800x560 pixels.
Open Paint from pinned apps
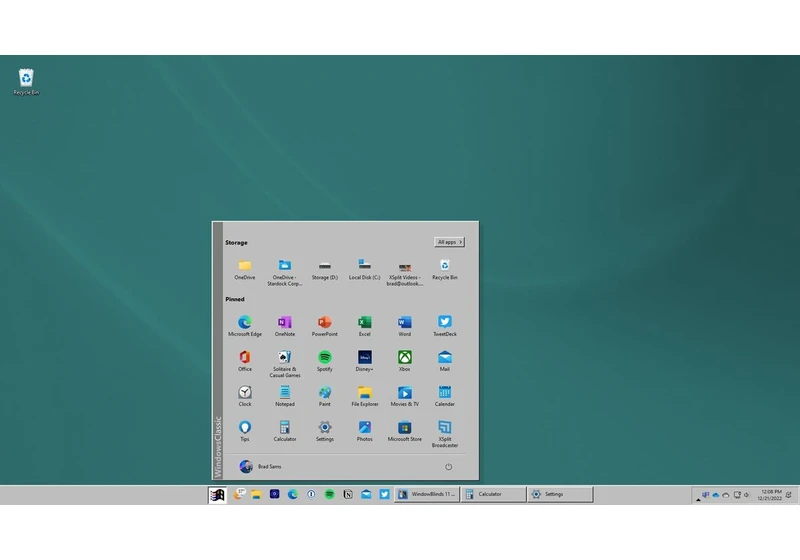tap(324, 396)
